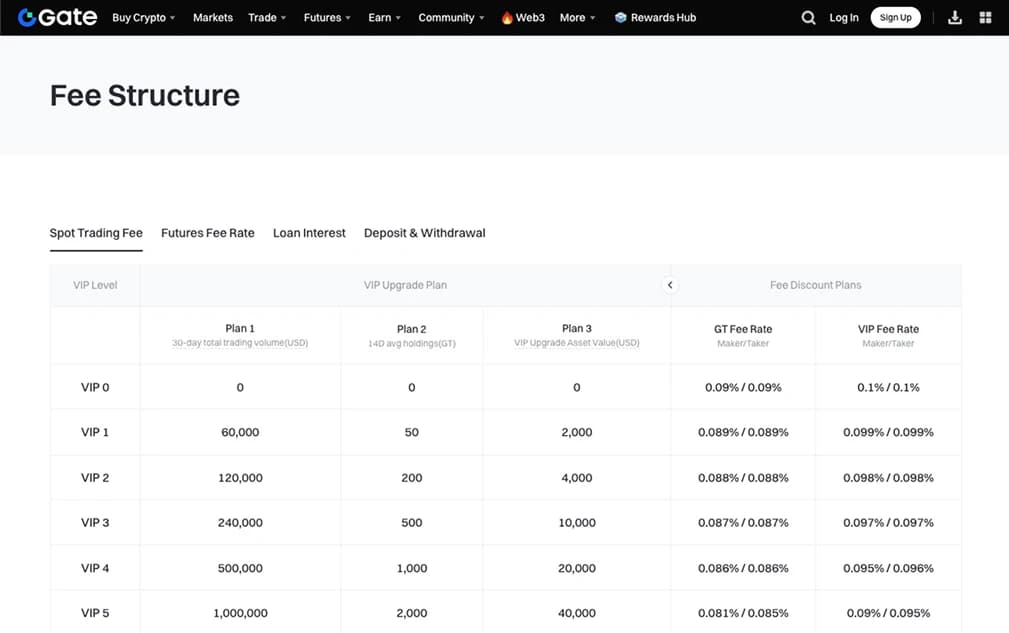Select the Spot Trading Fee tab

click(96, 233)
